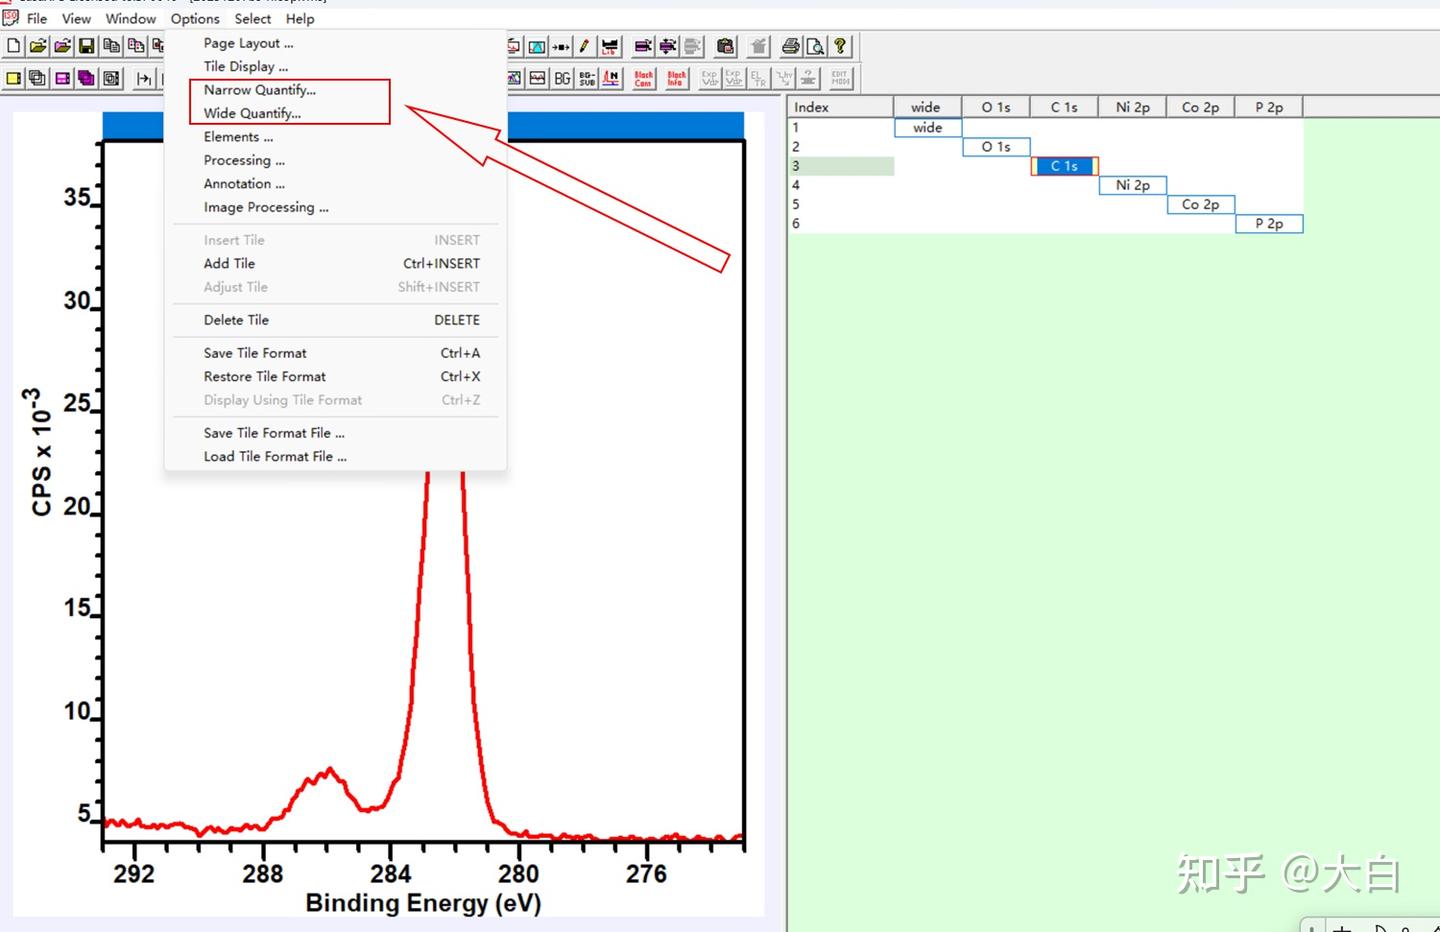Screen dimensions: 1440x932
Task: Open the element Library toolbar icon
Action: [609, 46]
